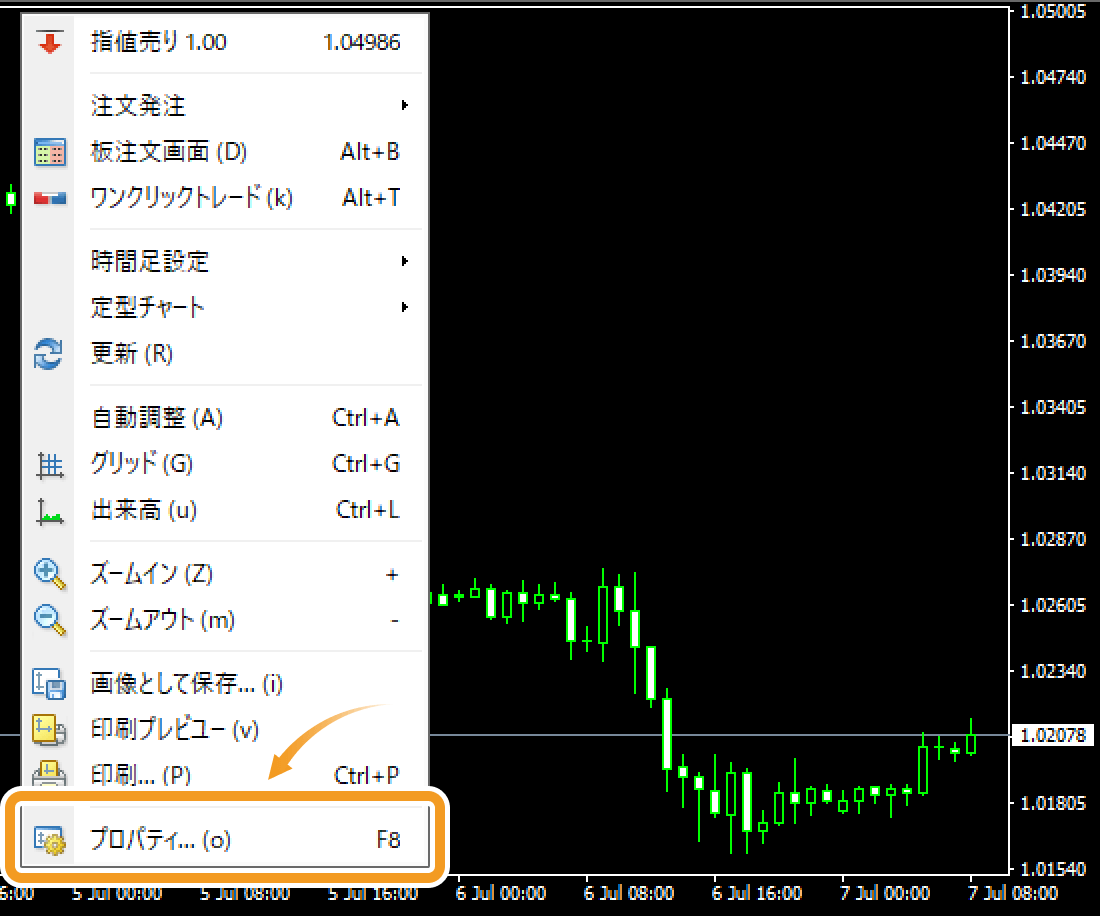Viewport: 1100px width, 916px height.
Task: Click the ワンクリックトレード icon
Action: [x=50, y=198]
